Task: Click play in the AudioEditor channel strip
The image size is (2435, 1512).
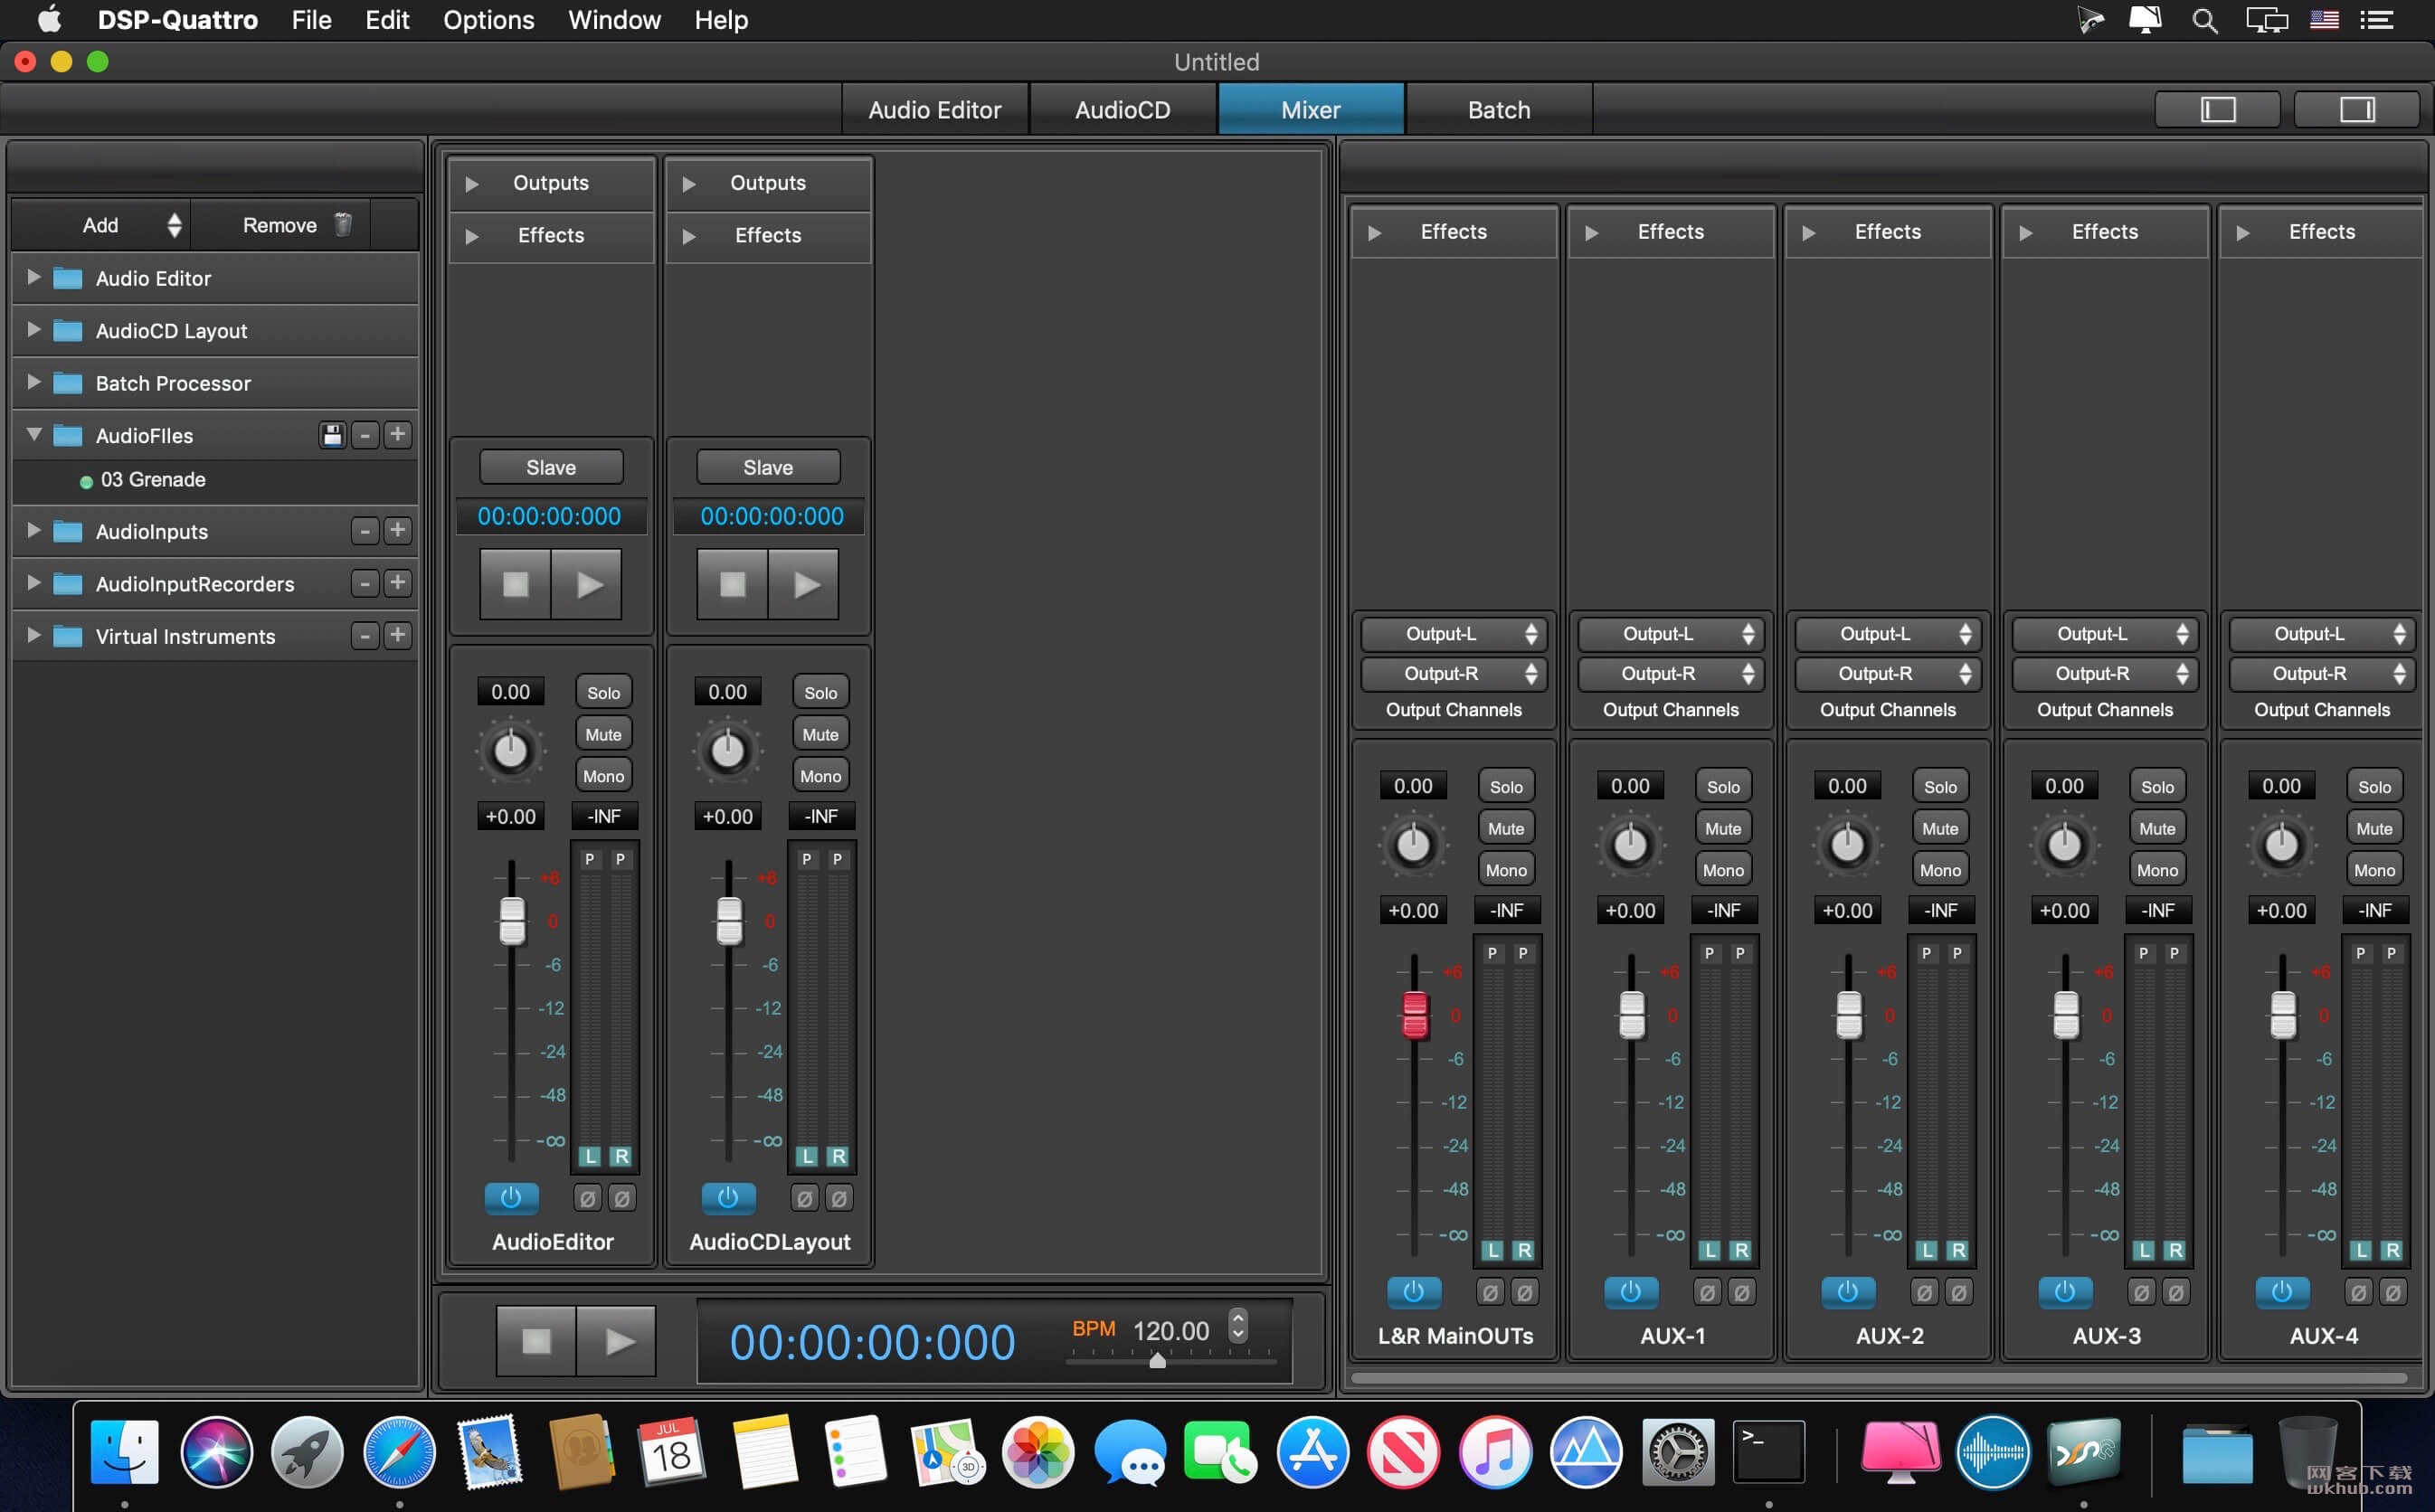Action: 588,584
